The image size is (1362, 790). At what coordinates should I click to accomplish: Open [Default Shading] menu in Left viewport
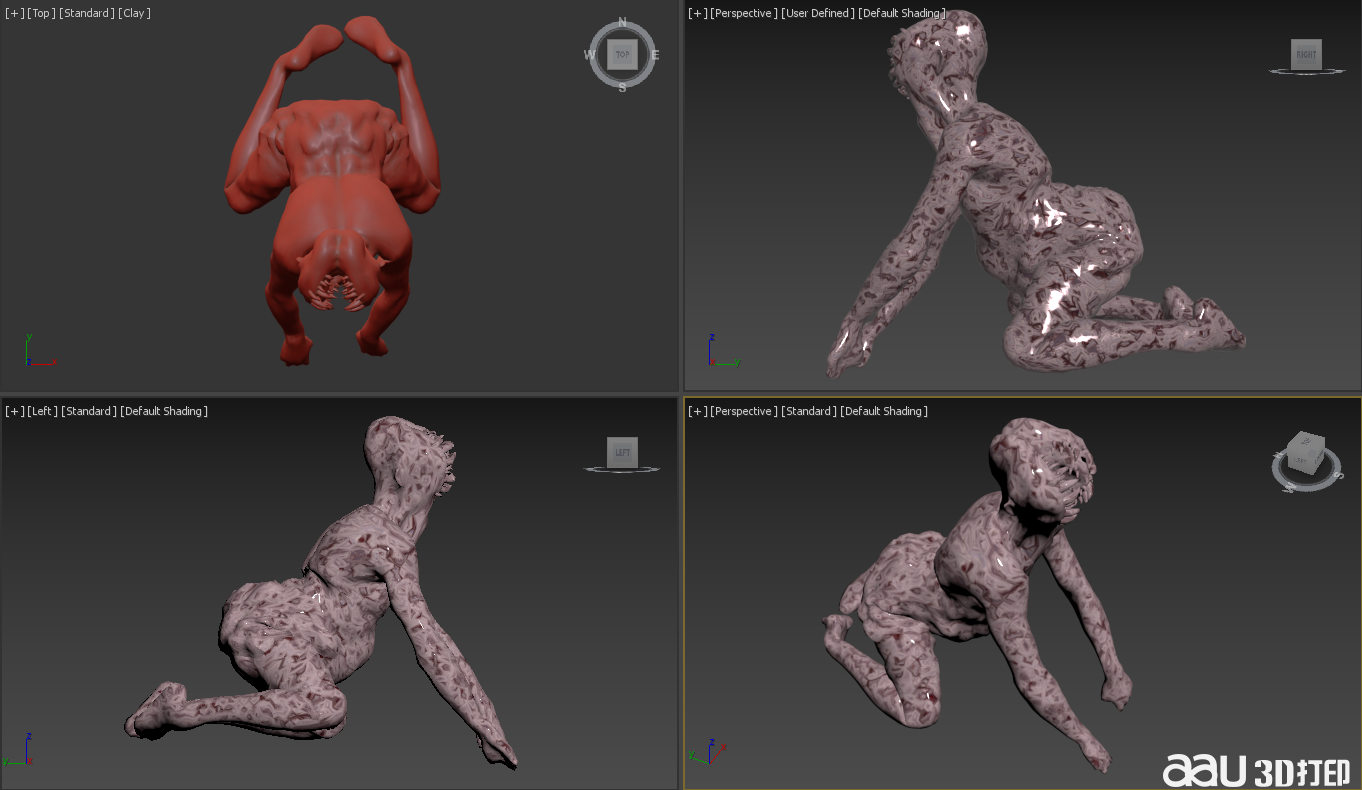point(164,411)
